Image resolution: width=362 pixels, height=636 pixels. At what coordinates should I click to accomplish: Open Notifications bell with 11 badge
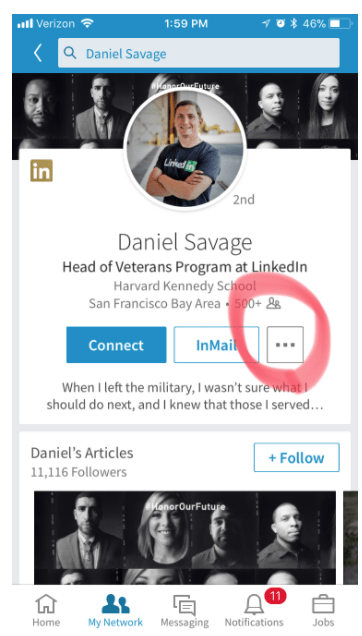(x=254, y=610)
